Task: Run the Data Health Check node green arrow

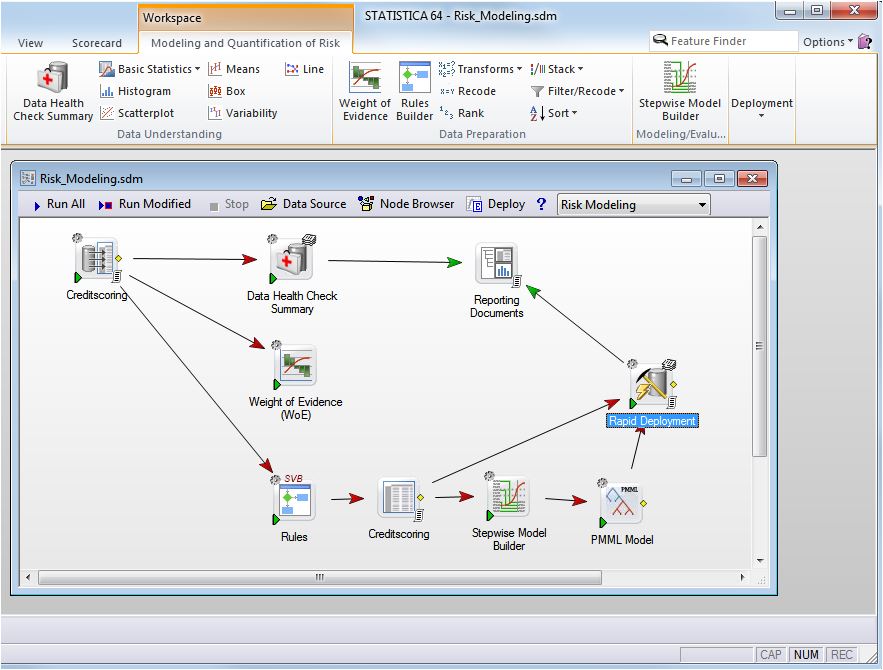Action: [273, 278]
